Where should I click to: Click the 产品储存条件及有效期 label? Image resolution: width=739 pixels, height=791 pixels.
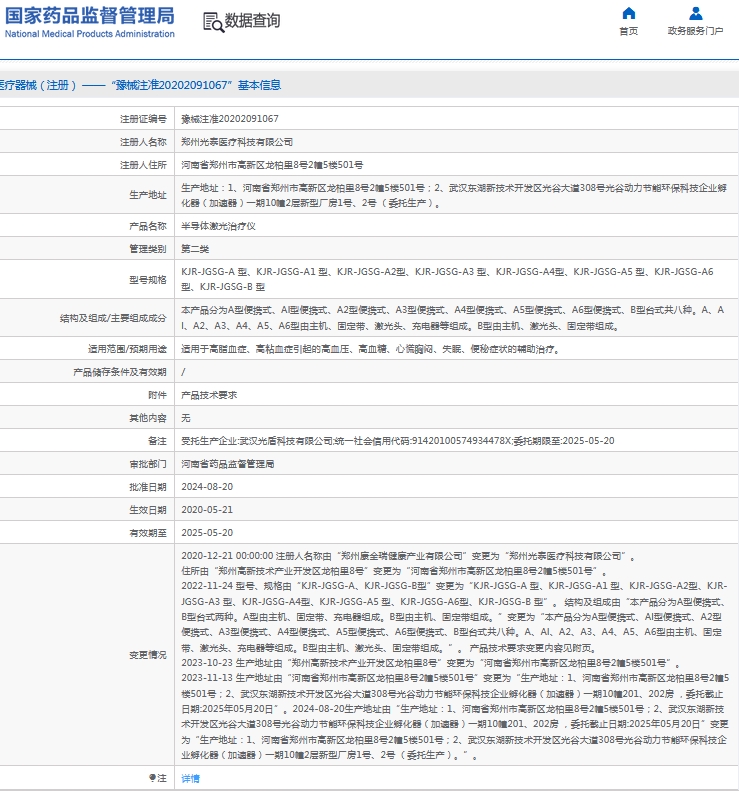tap(120, 372)
